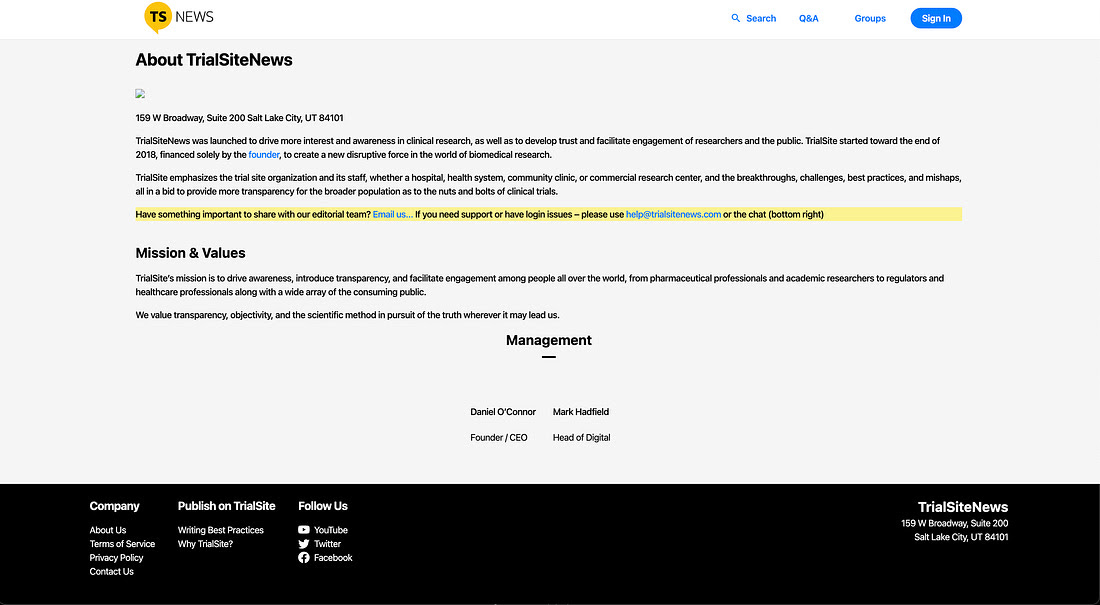Open the Twitter text link

328,544
